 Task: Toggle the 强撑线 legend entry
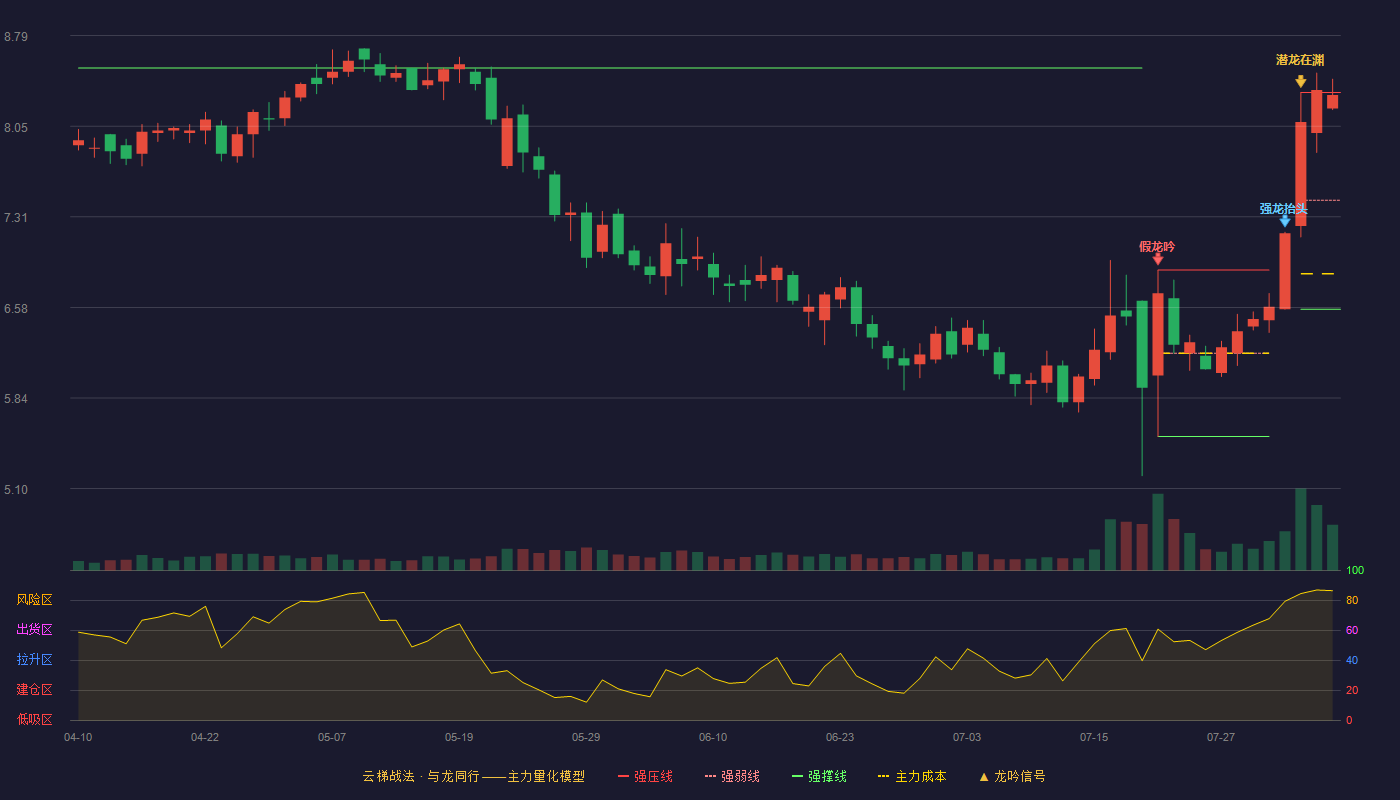click(x=819, y=776)
